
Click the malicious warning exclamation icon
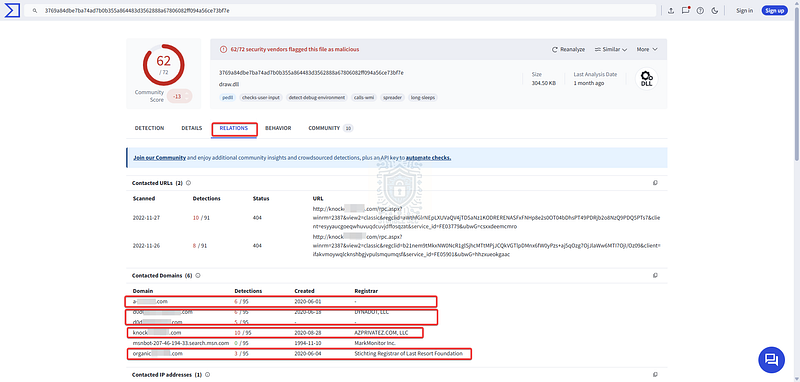click(x=223, y=49)
